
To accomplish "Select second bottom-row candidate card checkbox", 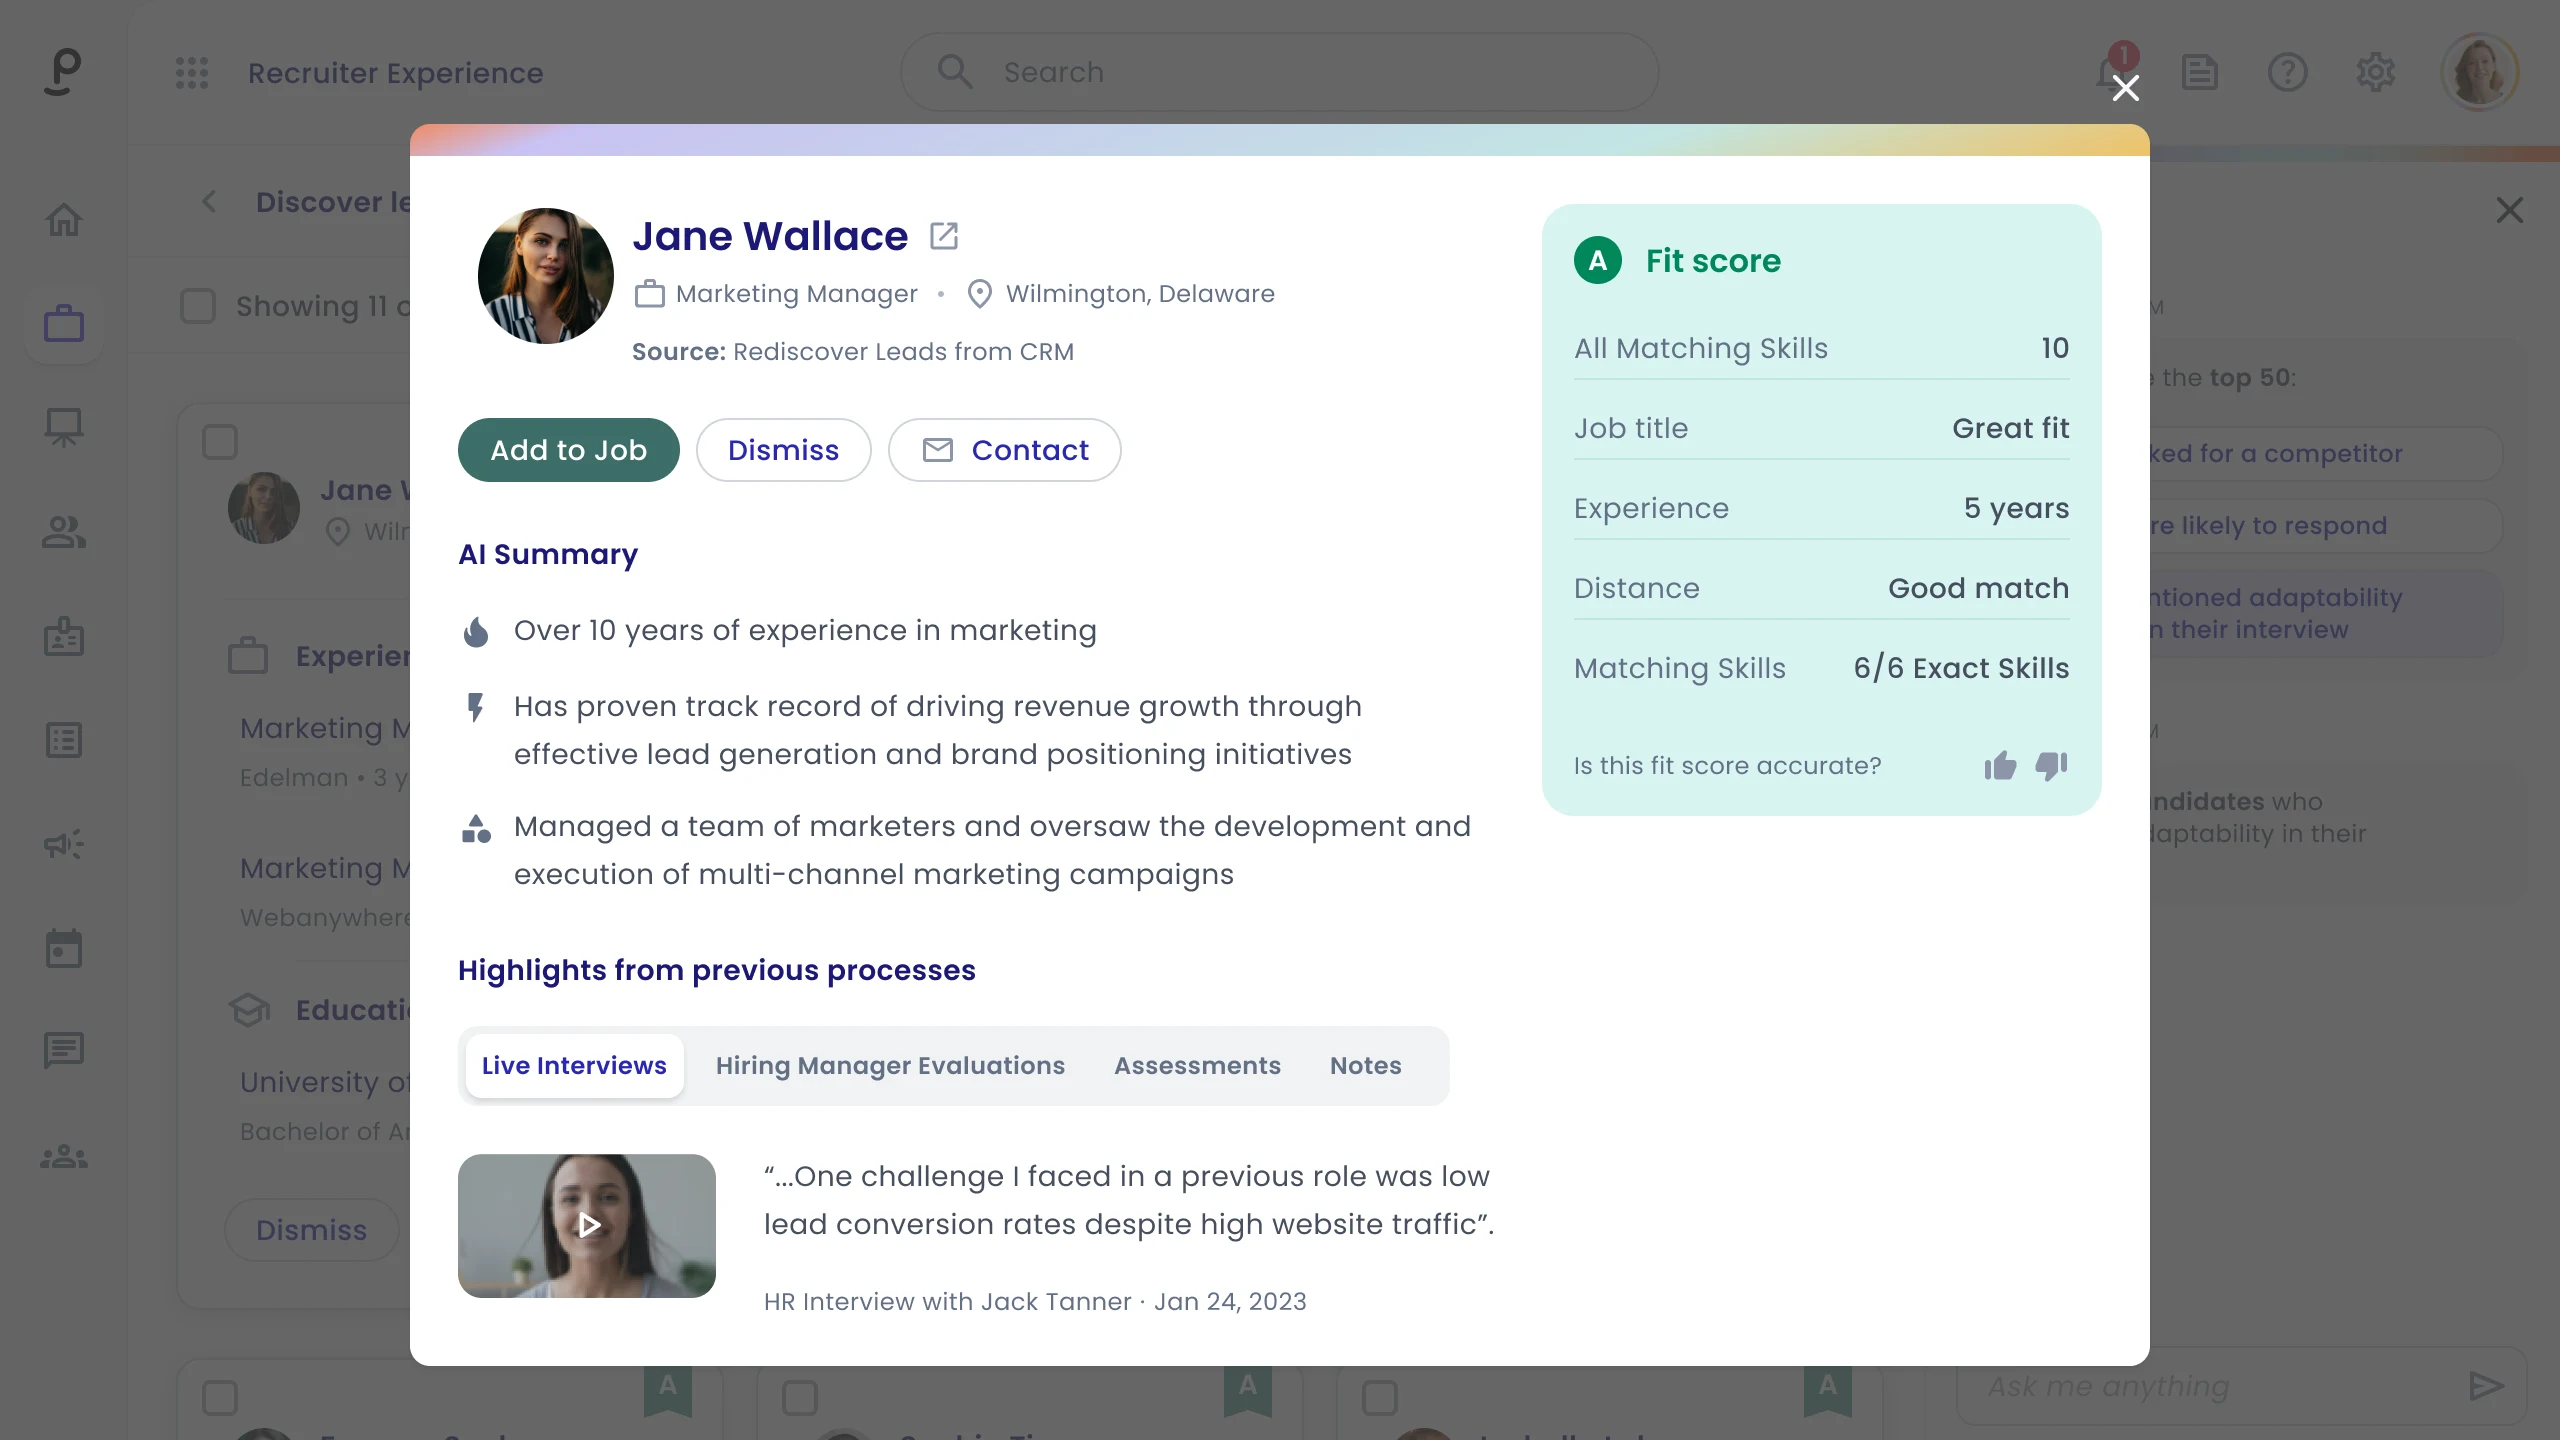I will (x=800, y=1398).
